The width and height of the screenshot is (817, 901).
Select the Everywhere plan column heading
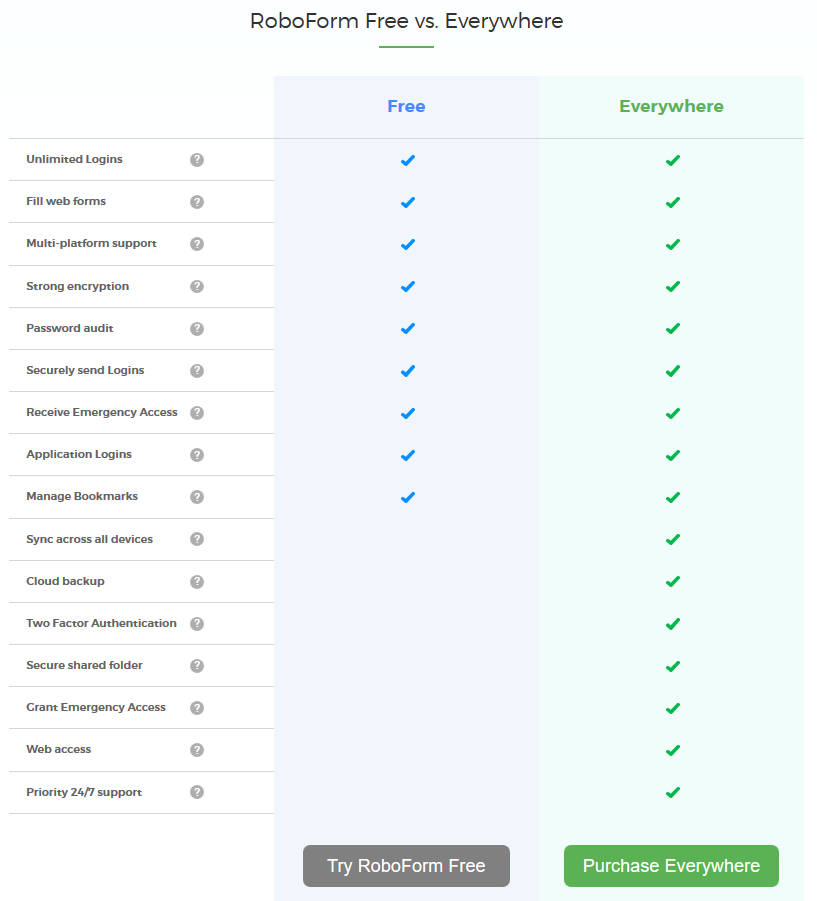[x=671, y=106]
